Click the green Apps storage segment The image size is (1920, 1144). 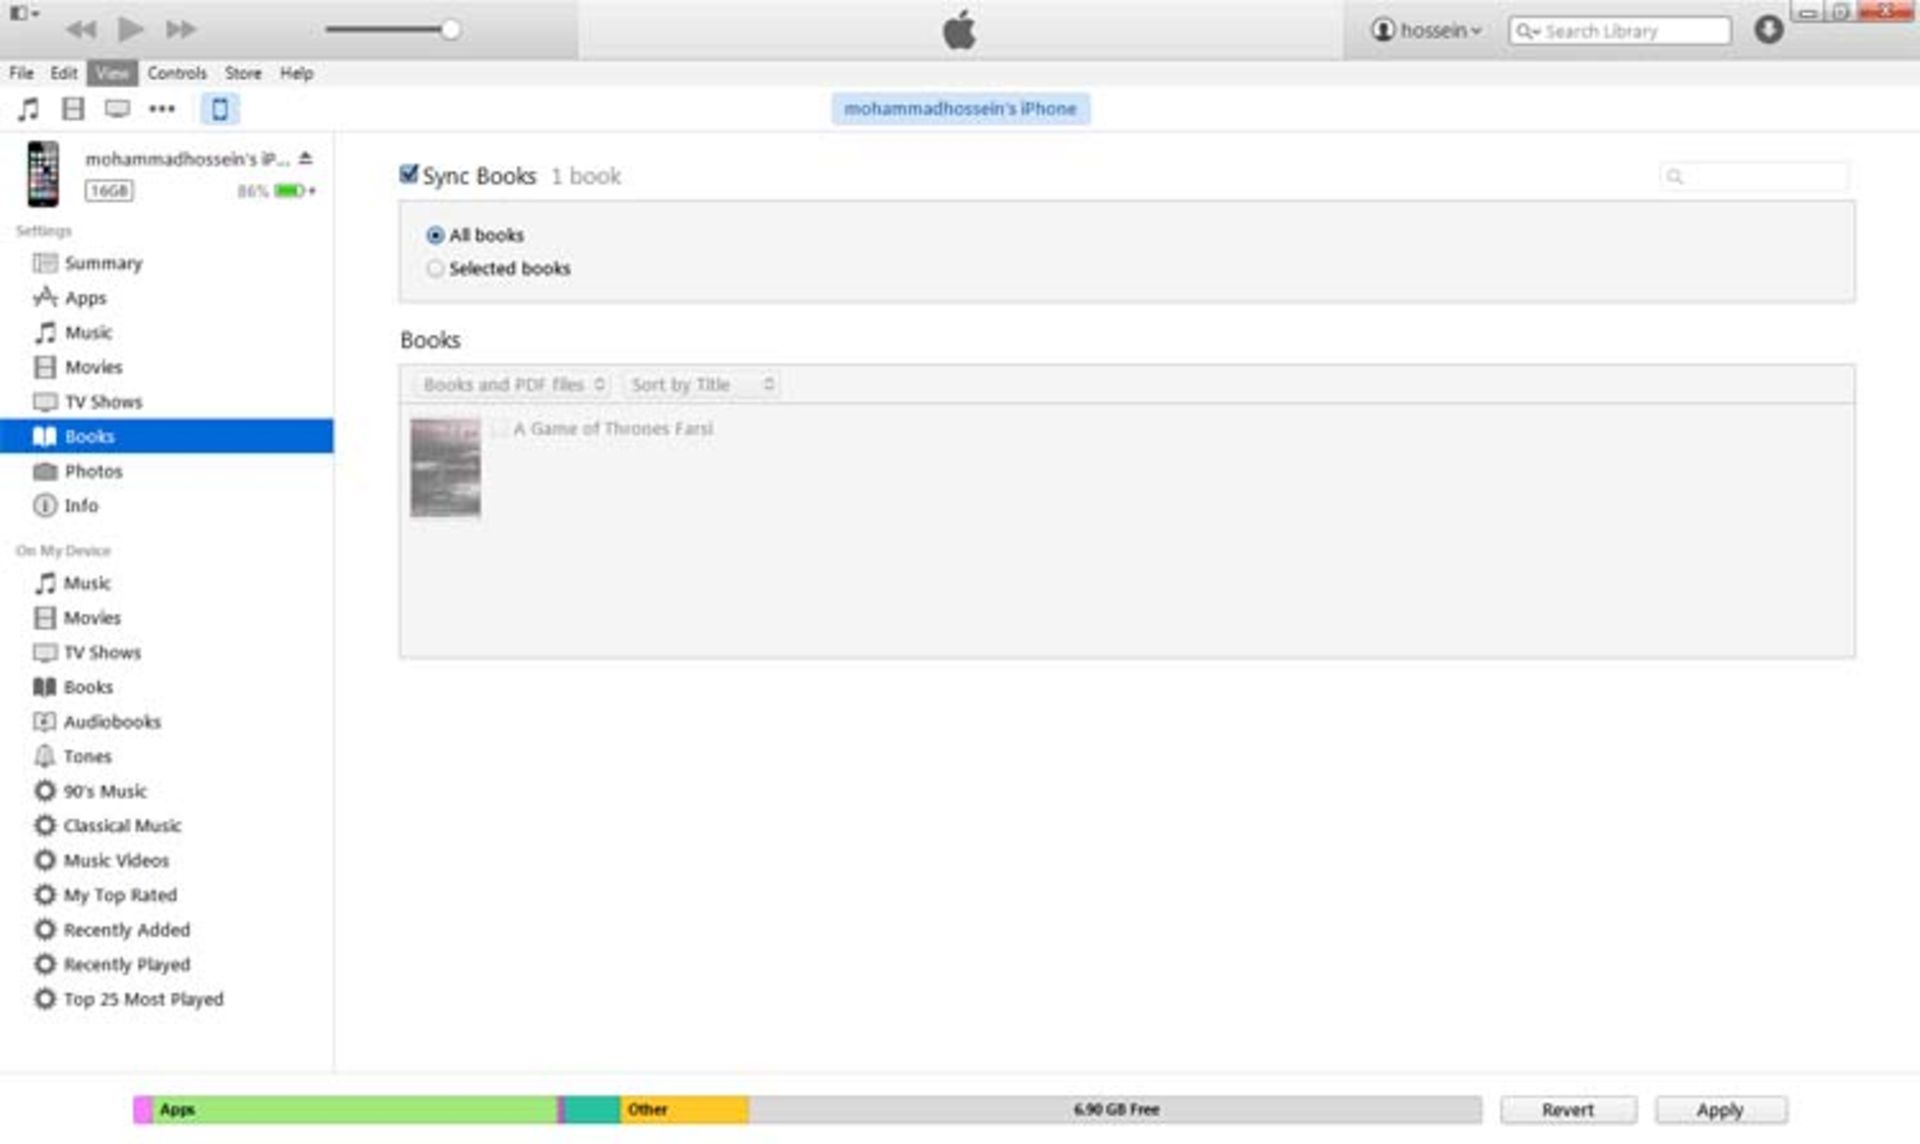354,1110
